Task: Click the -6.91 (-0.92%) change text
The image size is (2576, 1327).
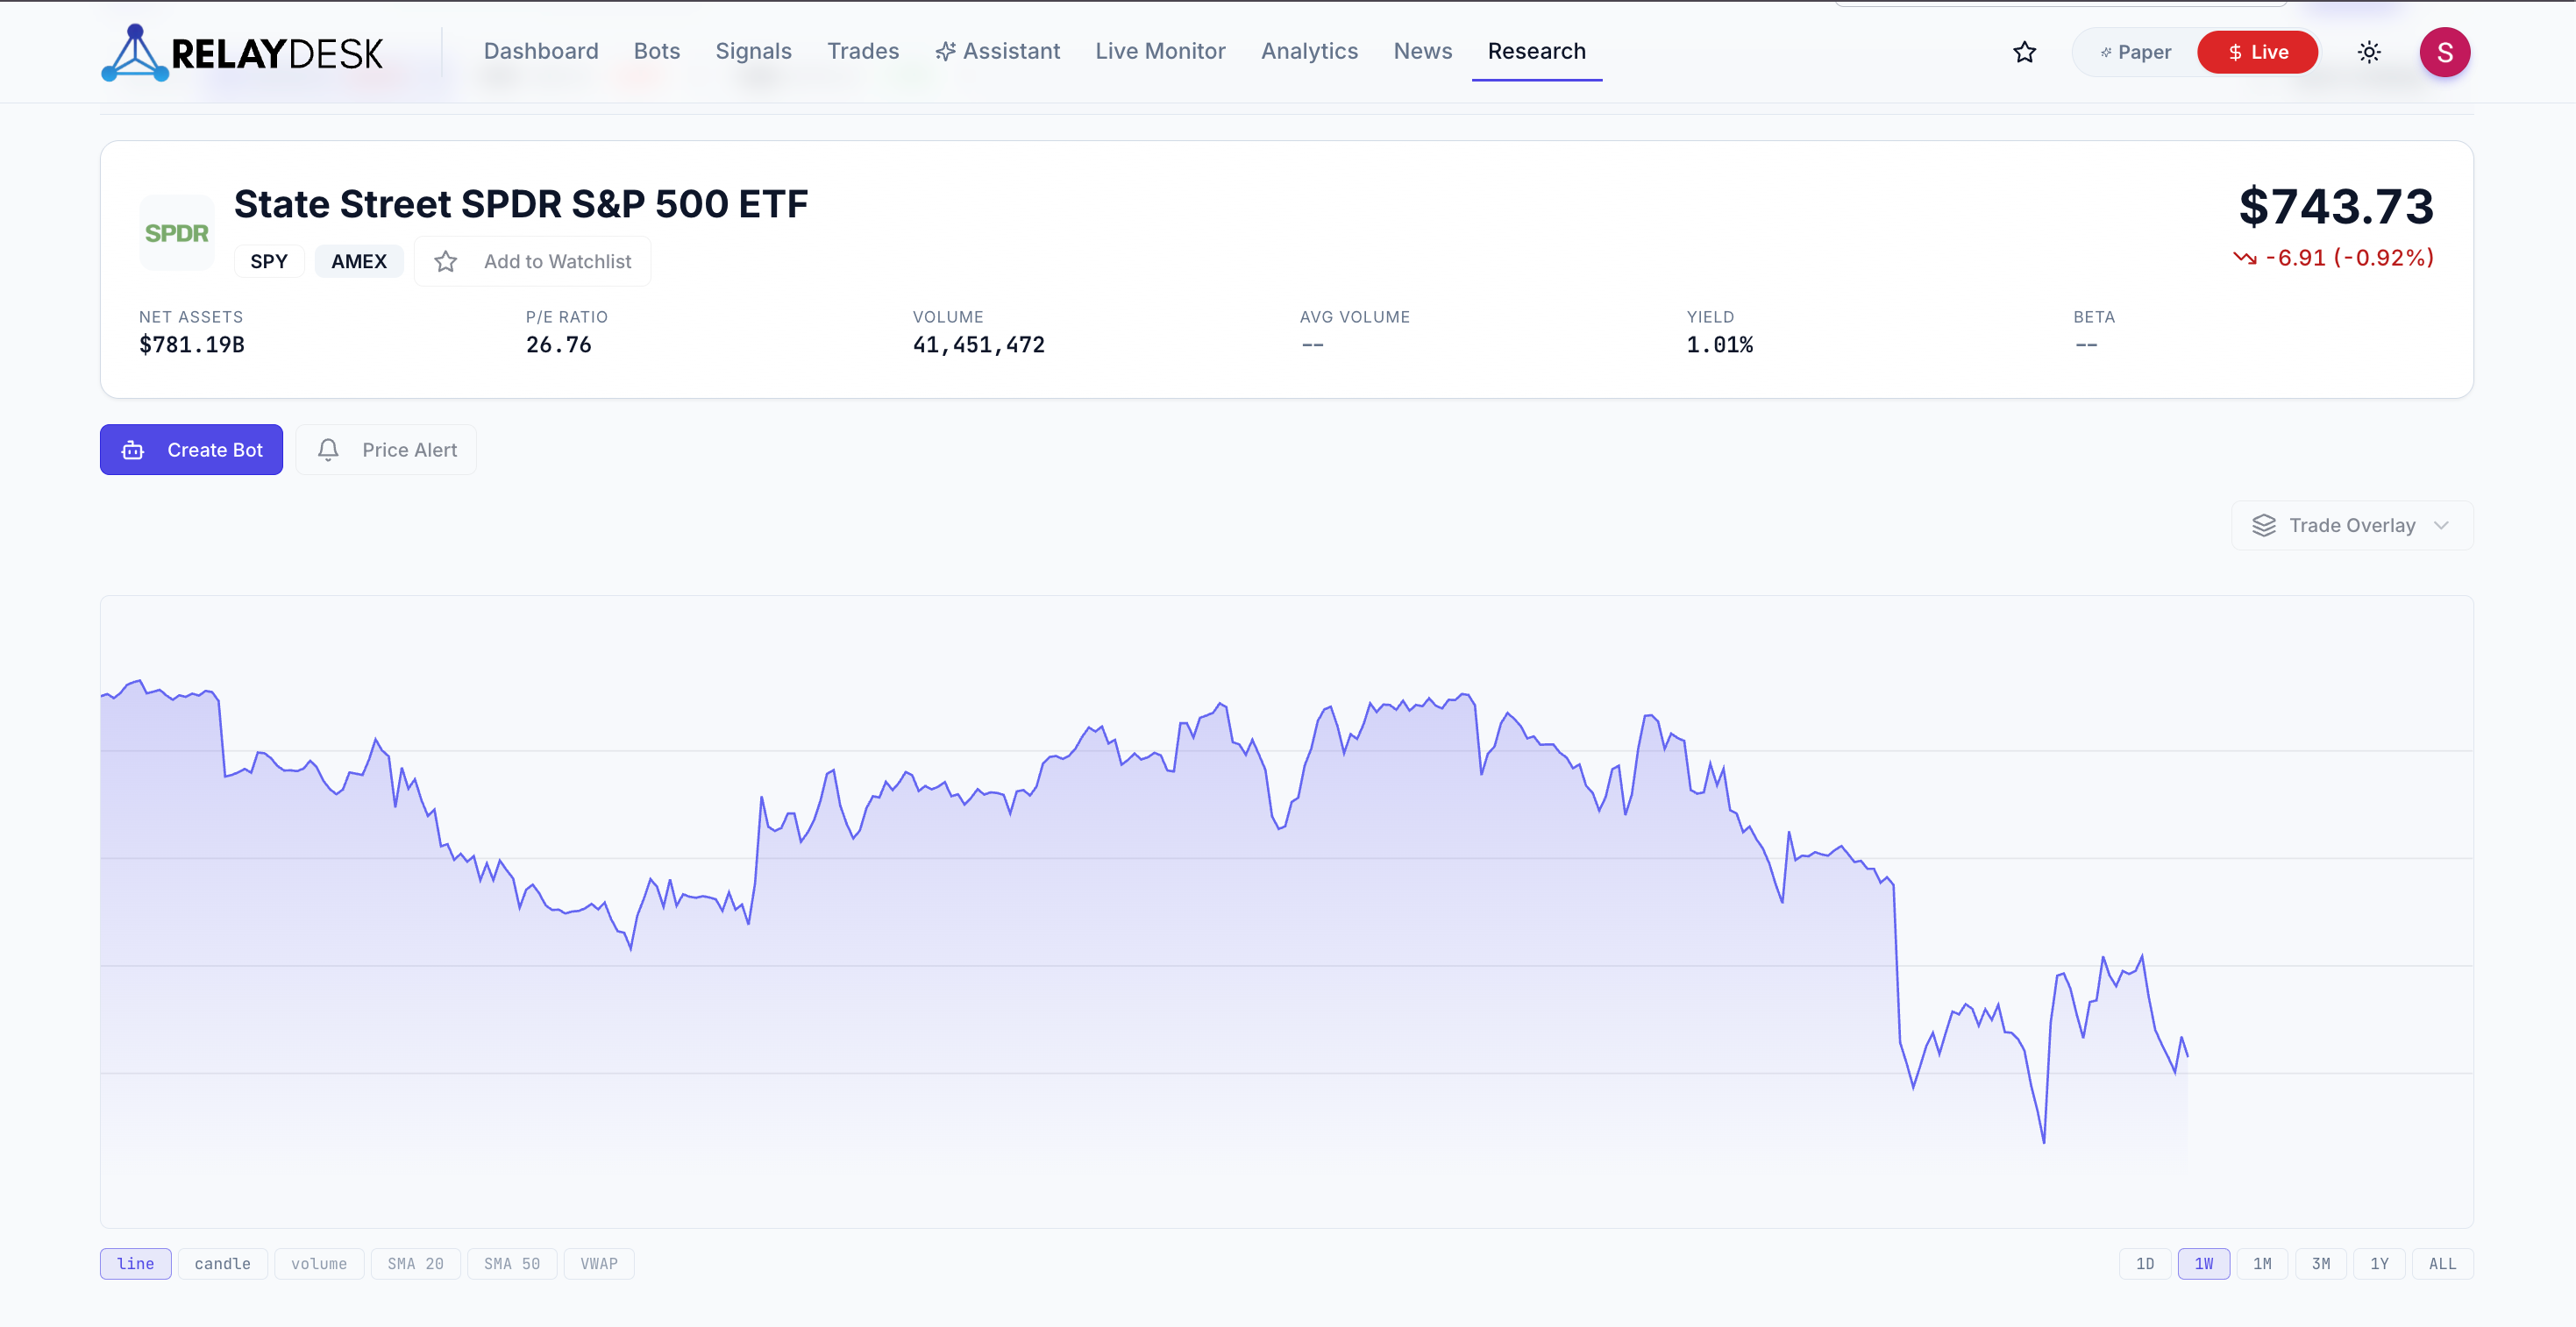Action: (x=2349, y=258)
